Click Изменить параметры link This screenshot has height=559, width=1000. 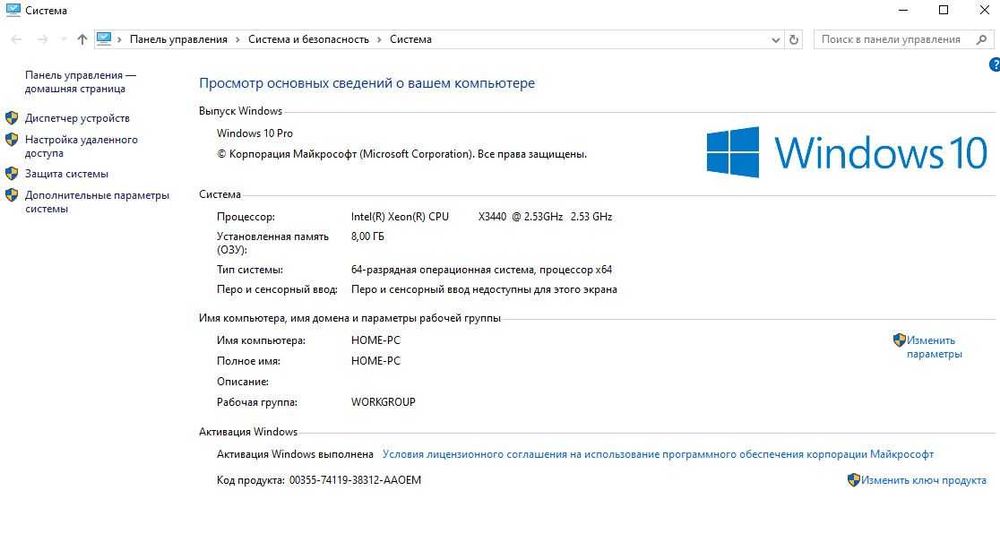pos(934,347)
